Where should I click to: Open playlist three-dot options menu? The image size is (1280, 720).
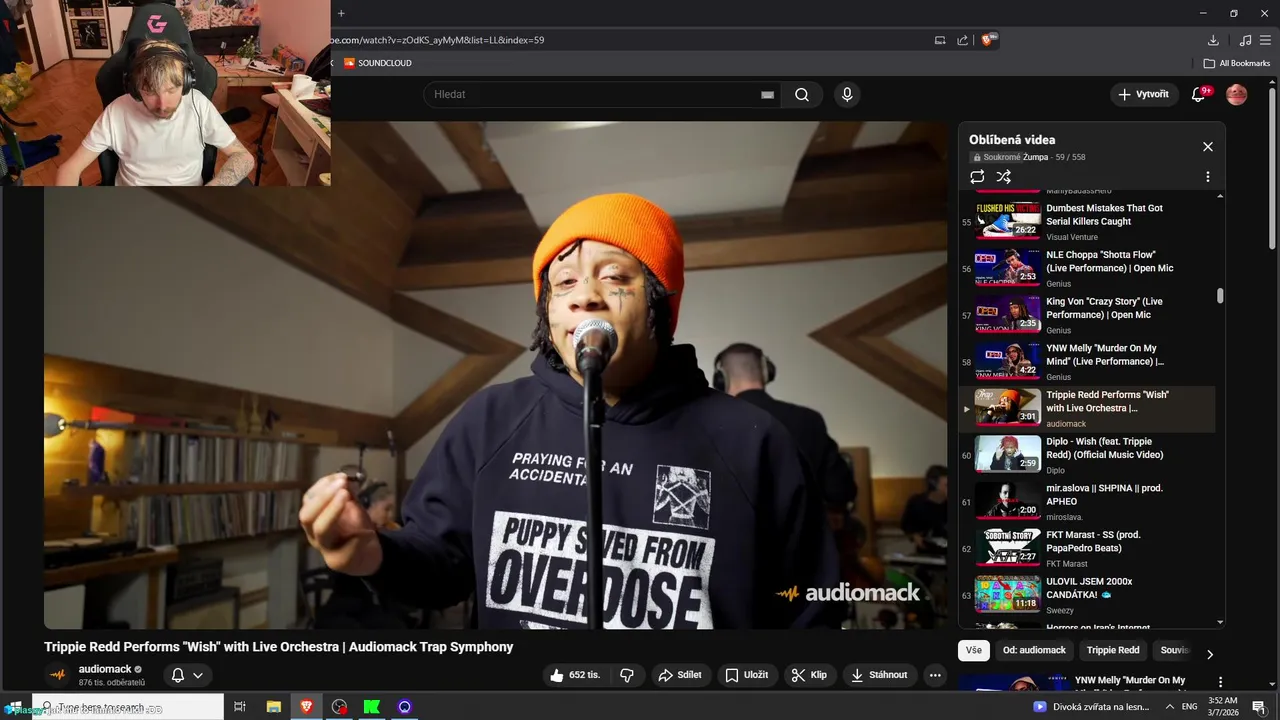tap(1207, 177)
